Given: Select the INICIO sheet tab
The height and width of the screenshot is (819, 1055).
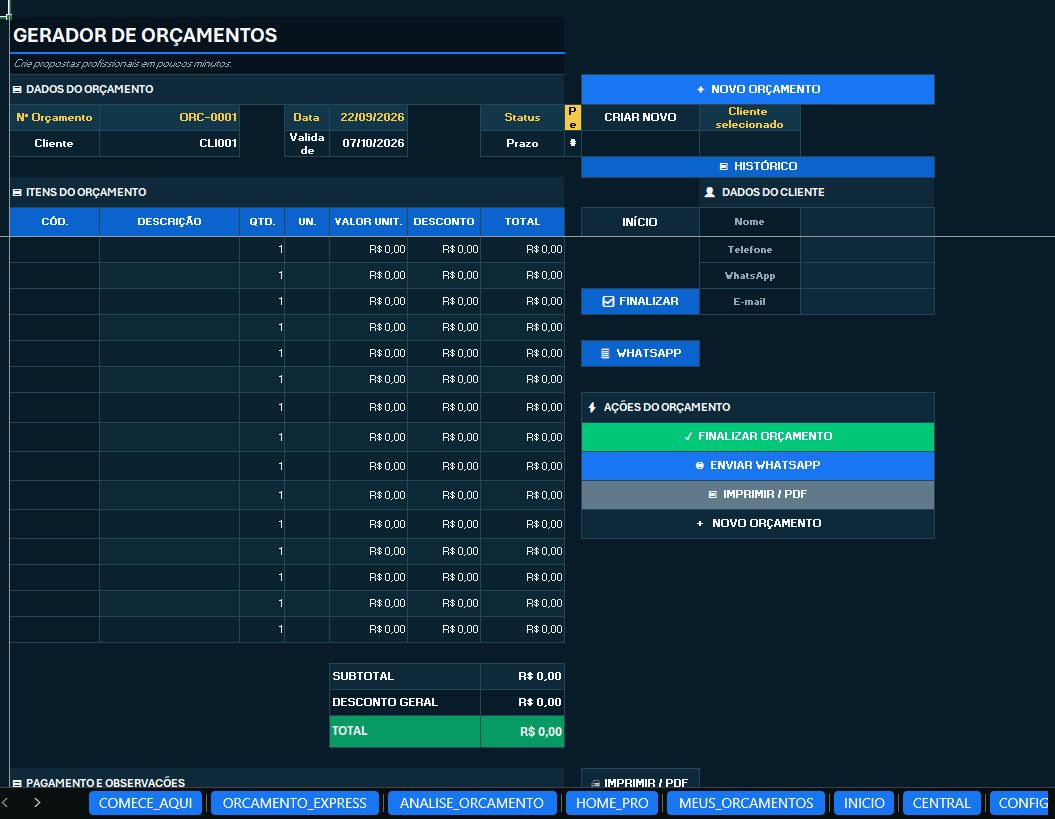Looking at the screenshot, I should pos(864,803).
